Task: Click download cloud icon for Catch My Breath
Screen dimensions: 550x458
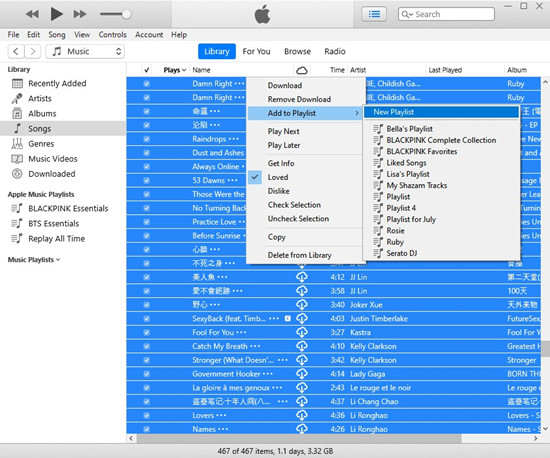Action: (x=302, y=346)
